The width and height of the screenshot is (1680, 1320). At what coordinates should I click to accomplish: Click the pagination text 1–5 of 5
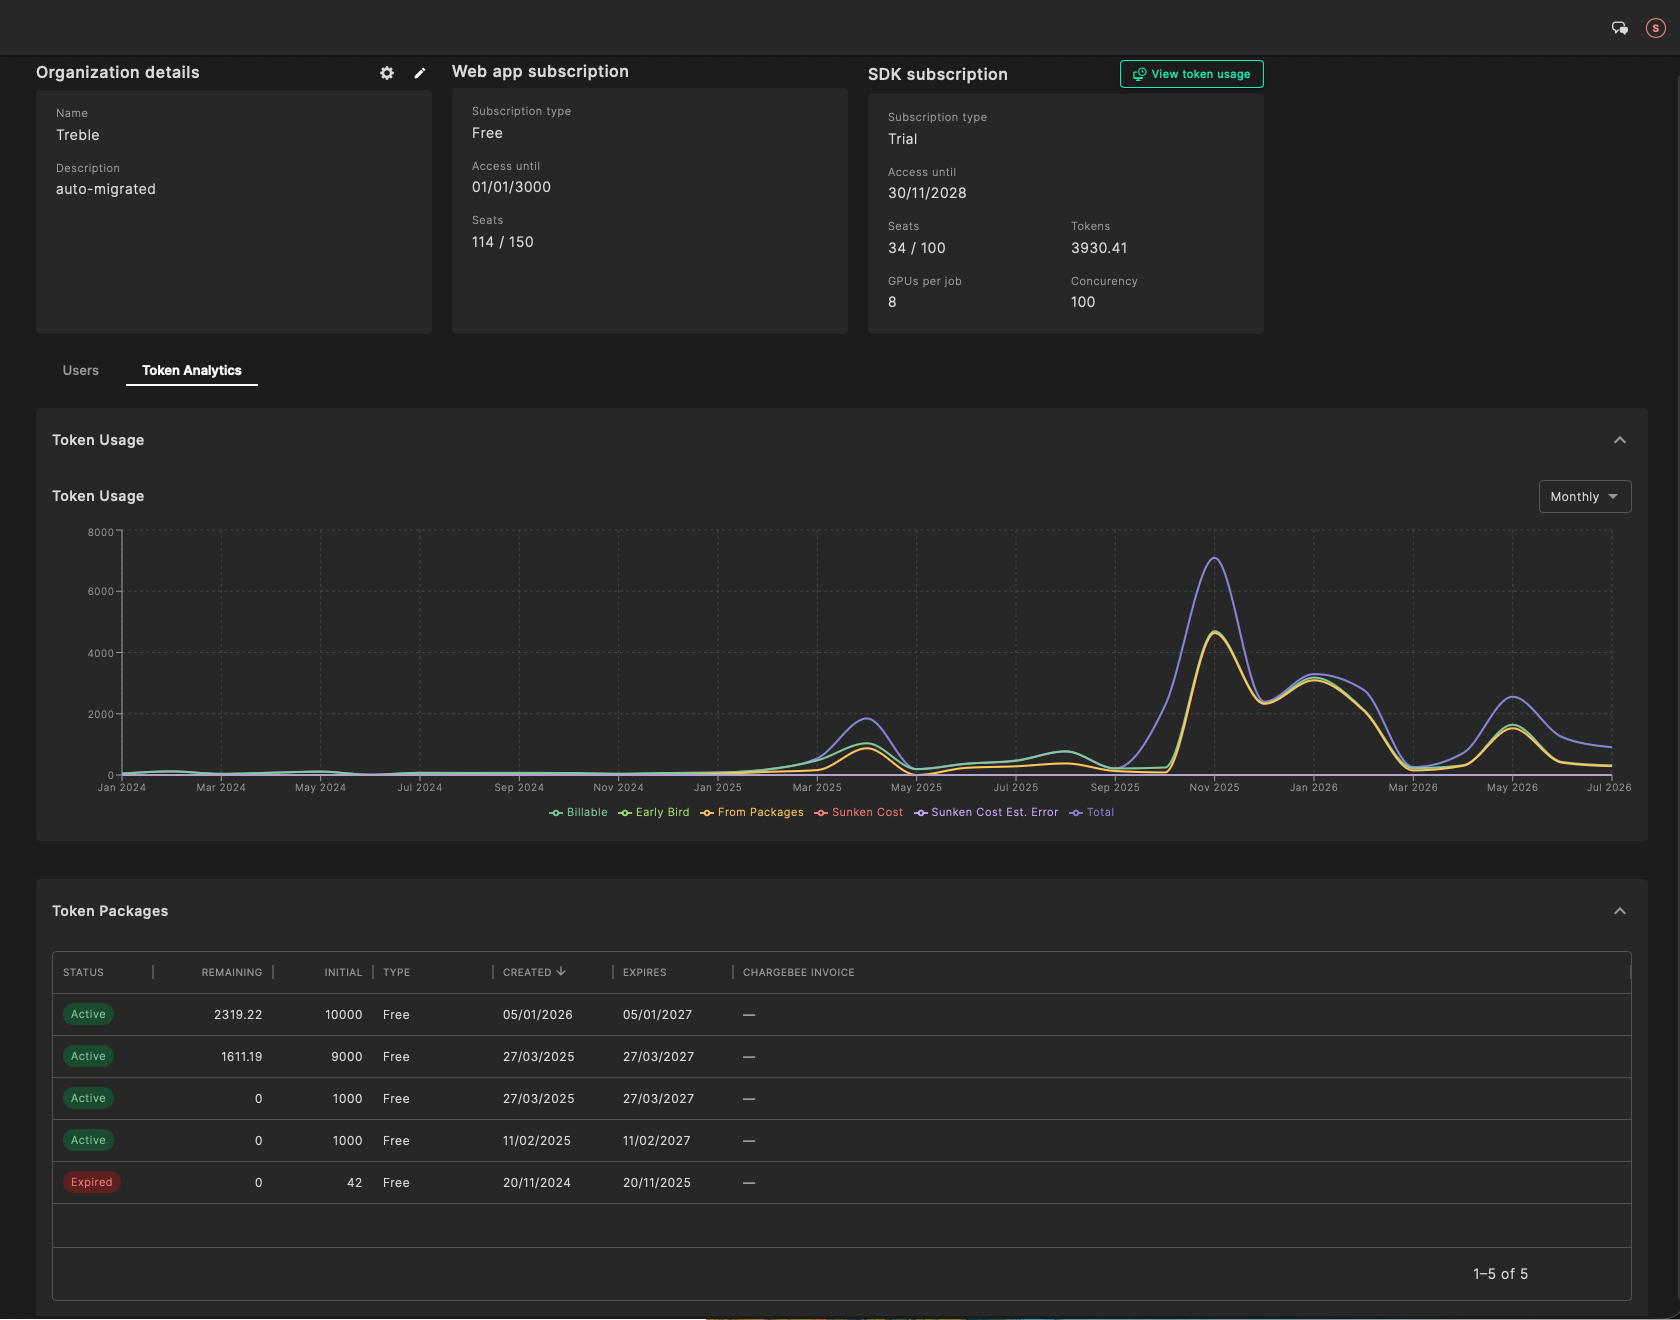click(1500, 1274)
